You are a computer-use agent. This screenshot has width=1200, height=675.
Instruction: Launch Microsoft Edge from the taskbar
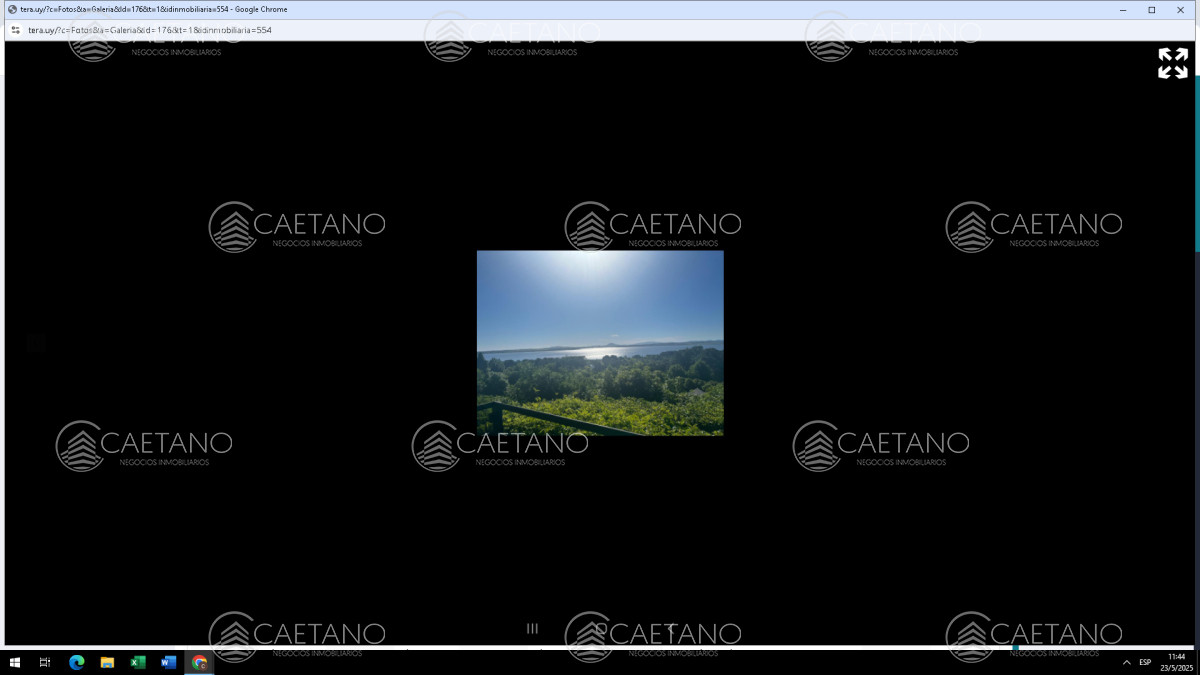coord(76,662)
